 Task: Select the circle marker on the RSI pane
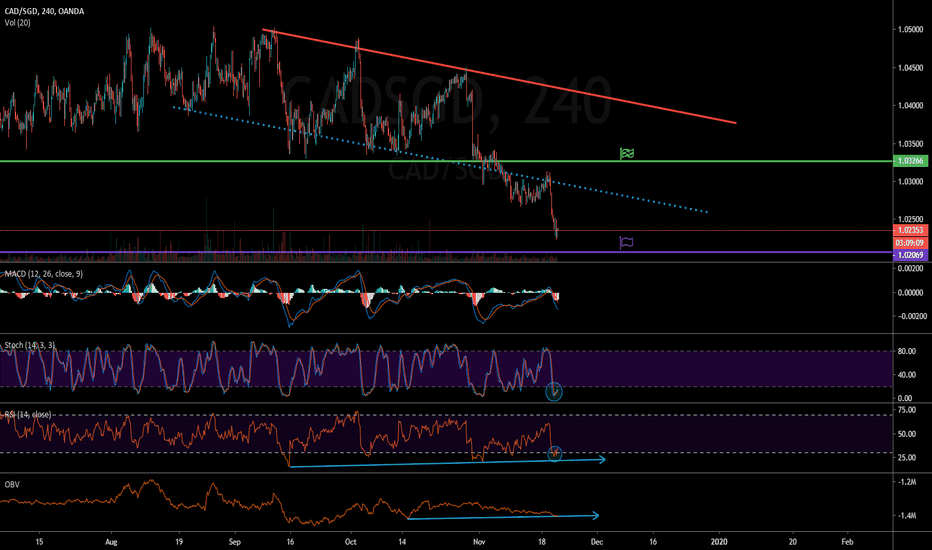coord(555,454)
